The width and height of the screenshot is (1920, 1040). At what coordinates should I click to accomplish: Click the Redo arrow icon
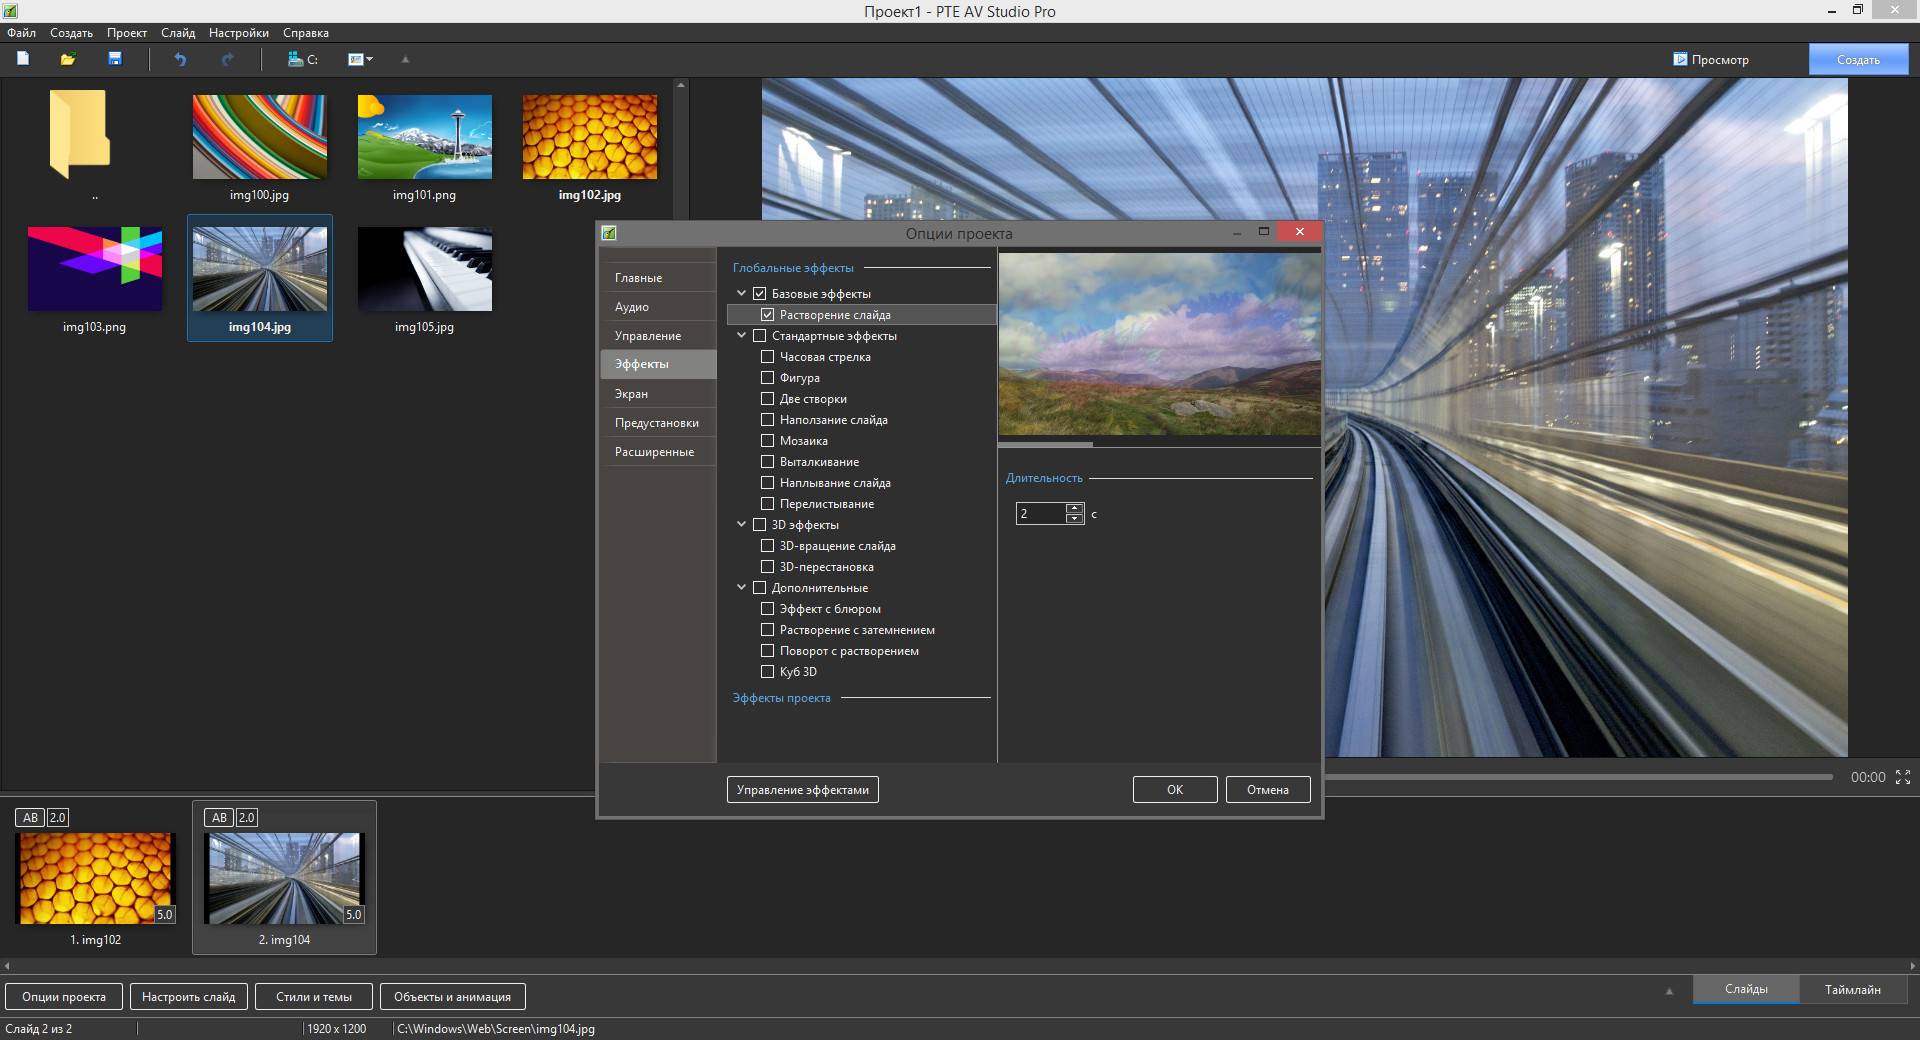coord(227,59)
